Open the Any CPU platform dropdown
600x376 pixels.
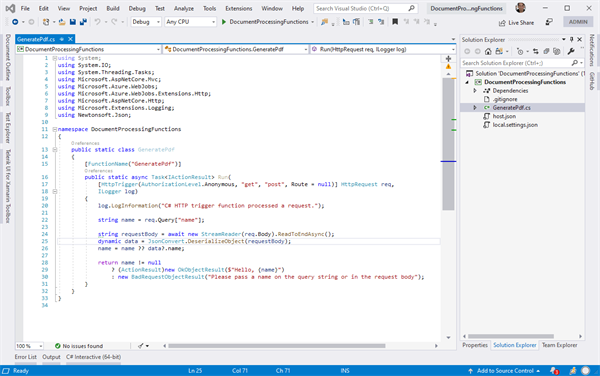(191, 22)
